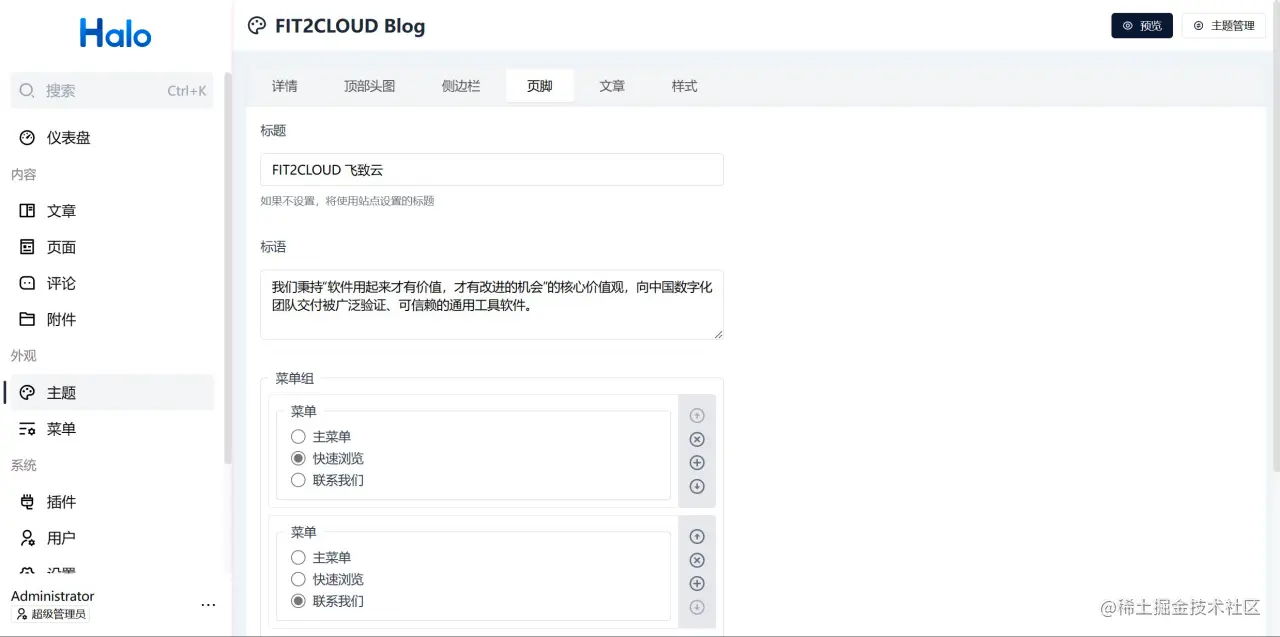Open 插件 in the sidebar
Image resolution: width=1280 pixels, height=637 pixels.
111,502
